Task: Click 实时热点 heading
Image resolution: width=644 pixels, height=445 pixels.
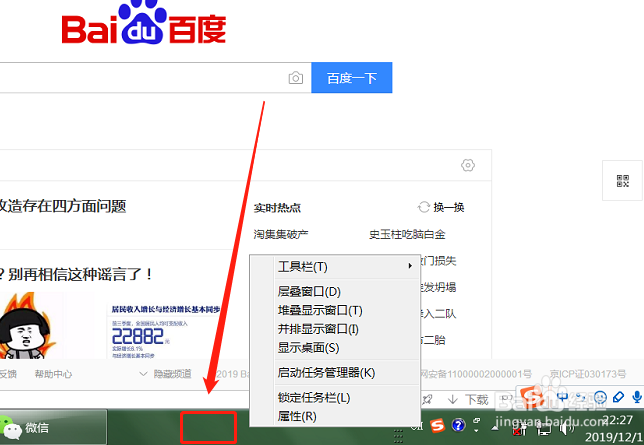Action: 277,208
